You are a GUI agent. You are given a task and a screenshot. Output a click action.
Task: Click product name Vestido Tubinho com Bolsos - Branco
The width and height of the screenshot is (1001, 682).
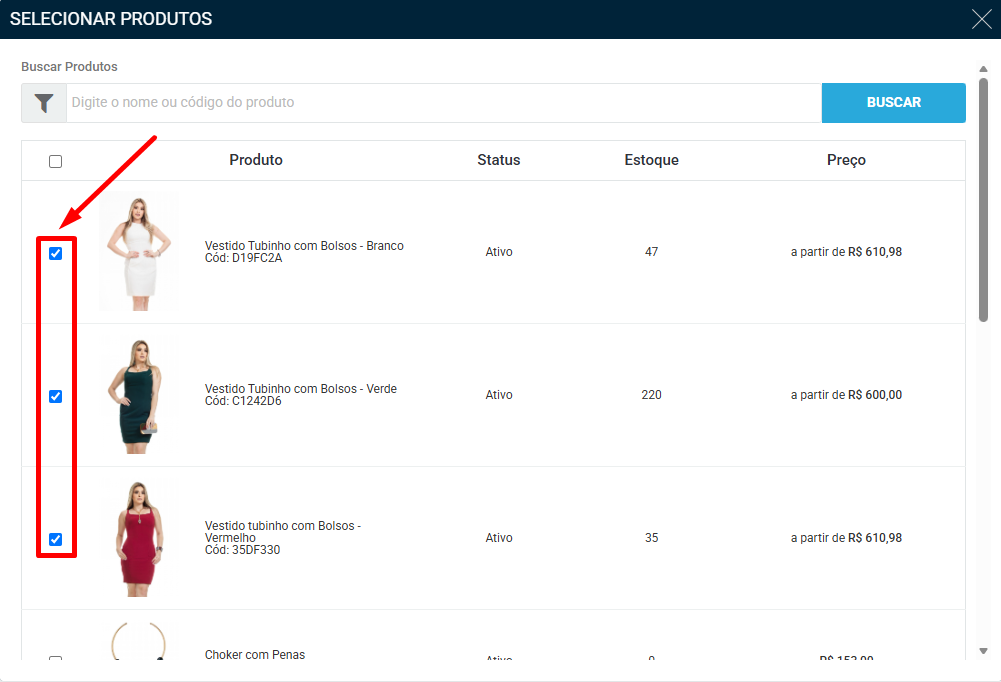pyautogui.click(x=304, y=246)
